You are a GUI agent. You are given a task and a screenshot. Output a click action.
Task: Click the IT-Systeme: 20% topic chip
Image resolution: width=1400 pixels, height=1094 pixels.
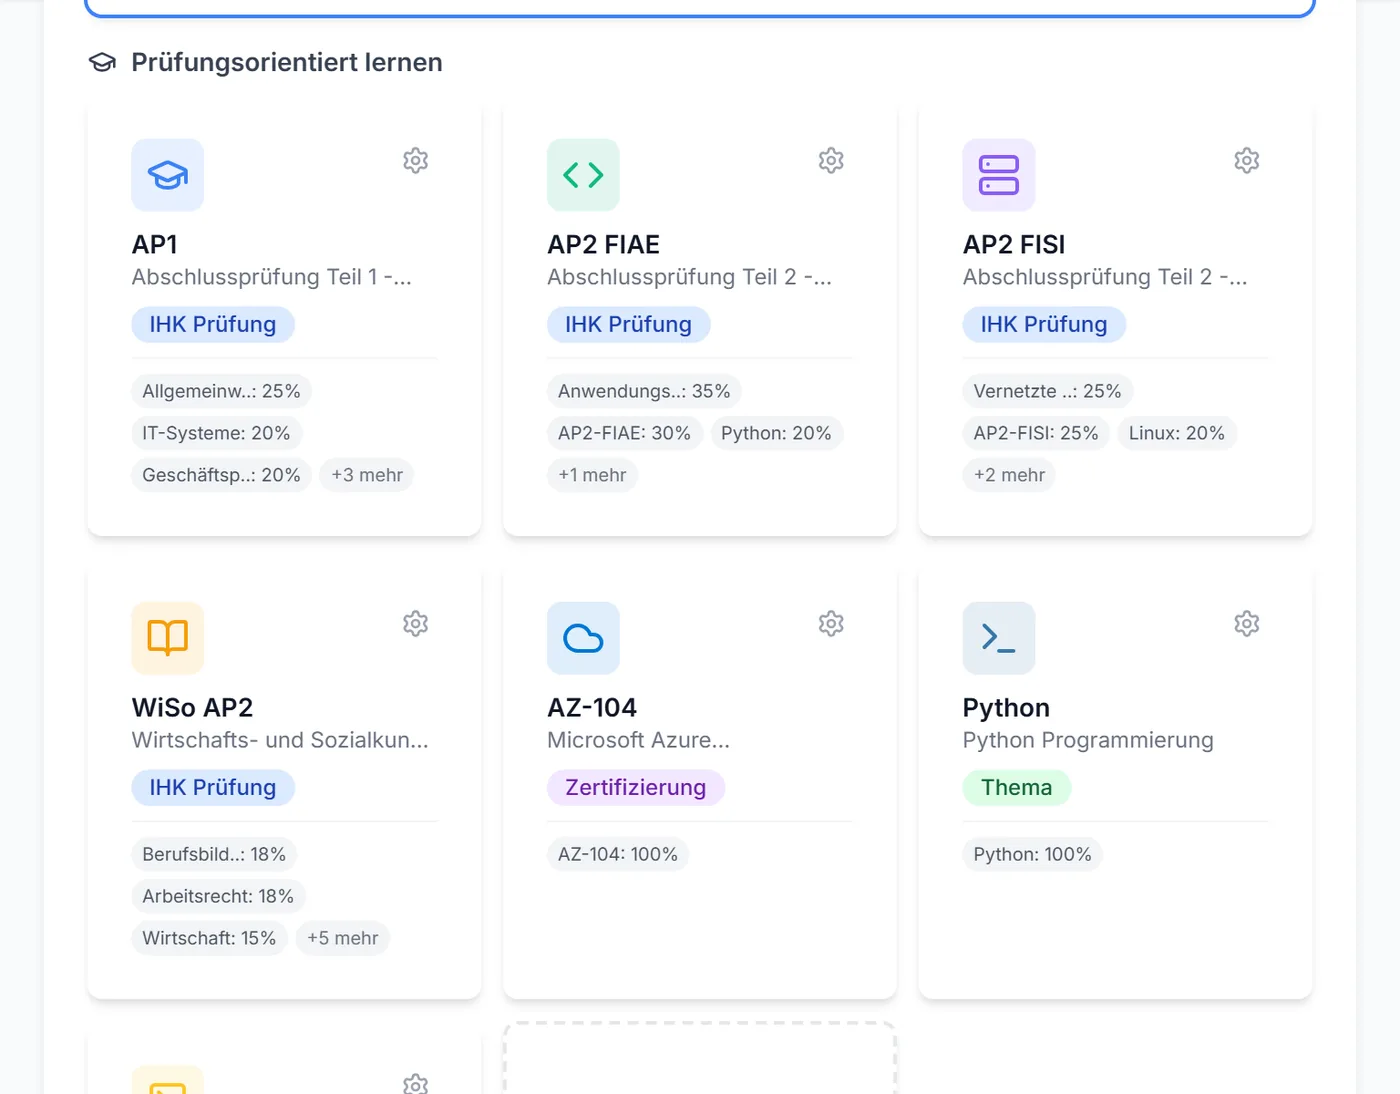(x=216, y=433)
